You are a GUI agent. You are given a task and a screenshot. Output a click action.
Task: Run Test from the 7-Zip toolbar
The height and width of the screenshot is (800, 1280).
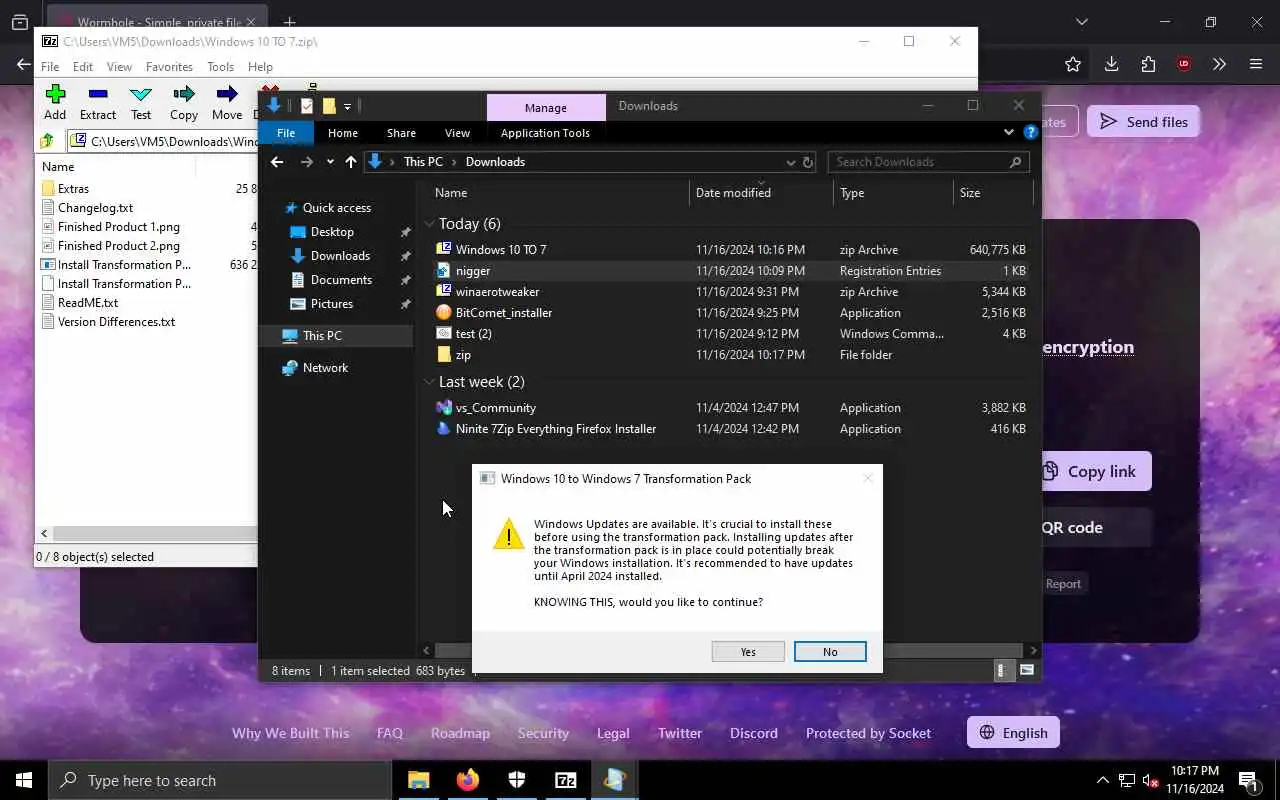141,102
